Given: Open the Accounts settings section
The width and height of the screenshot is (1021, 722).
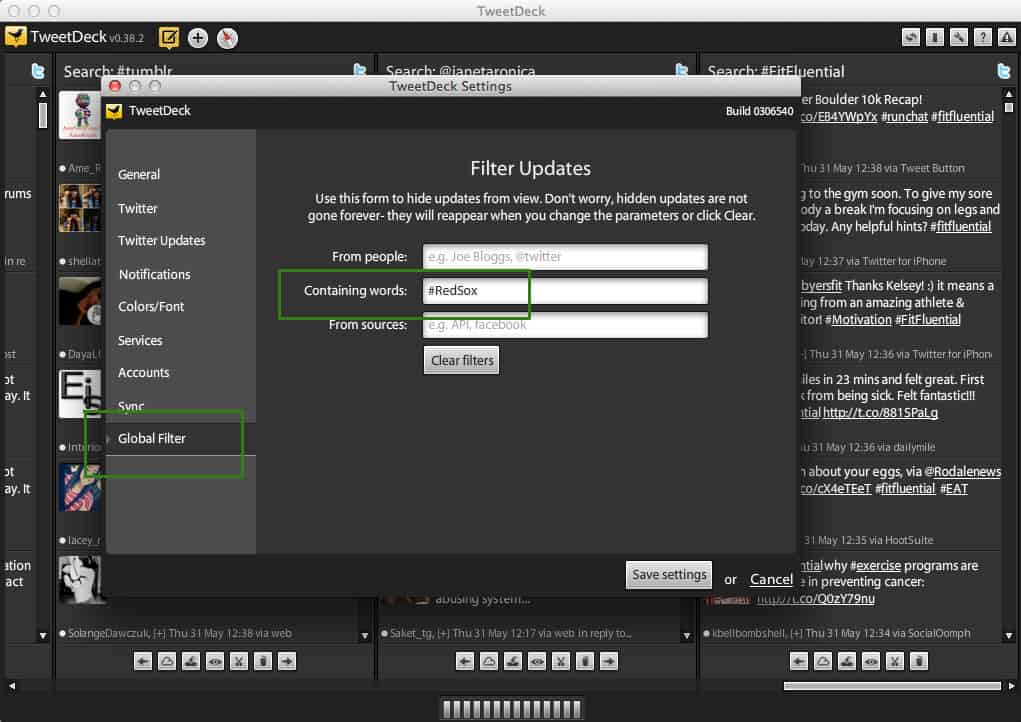Looking at the screenshot, I should point(143,372).
